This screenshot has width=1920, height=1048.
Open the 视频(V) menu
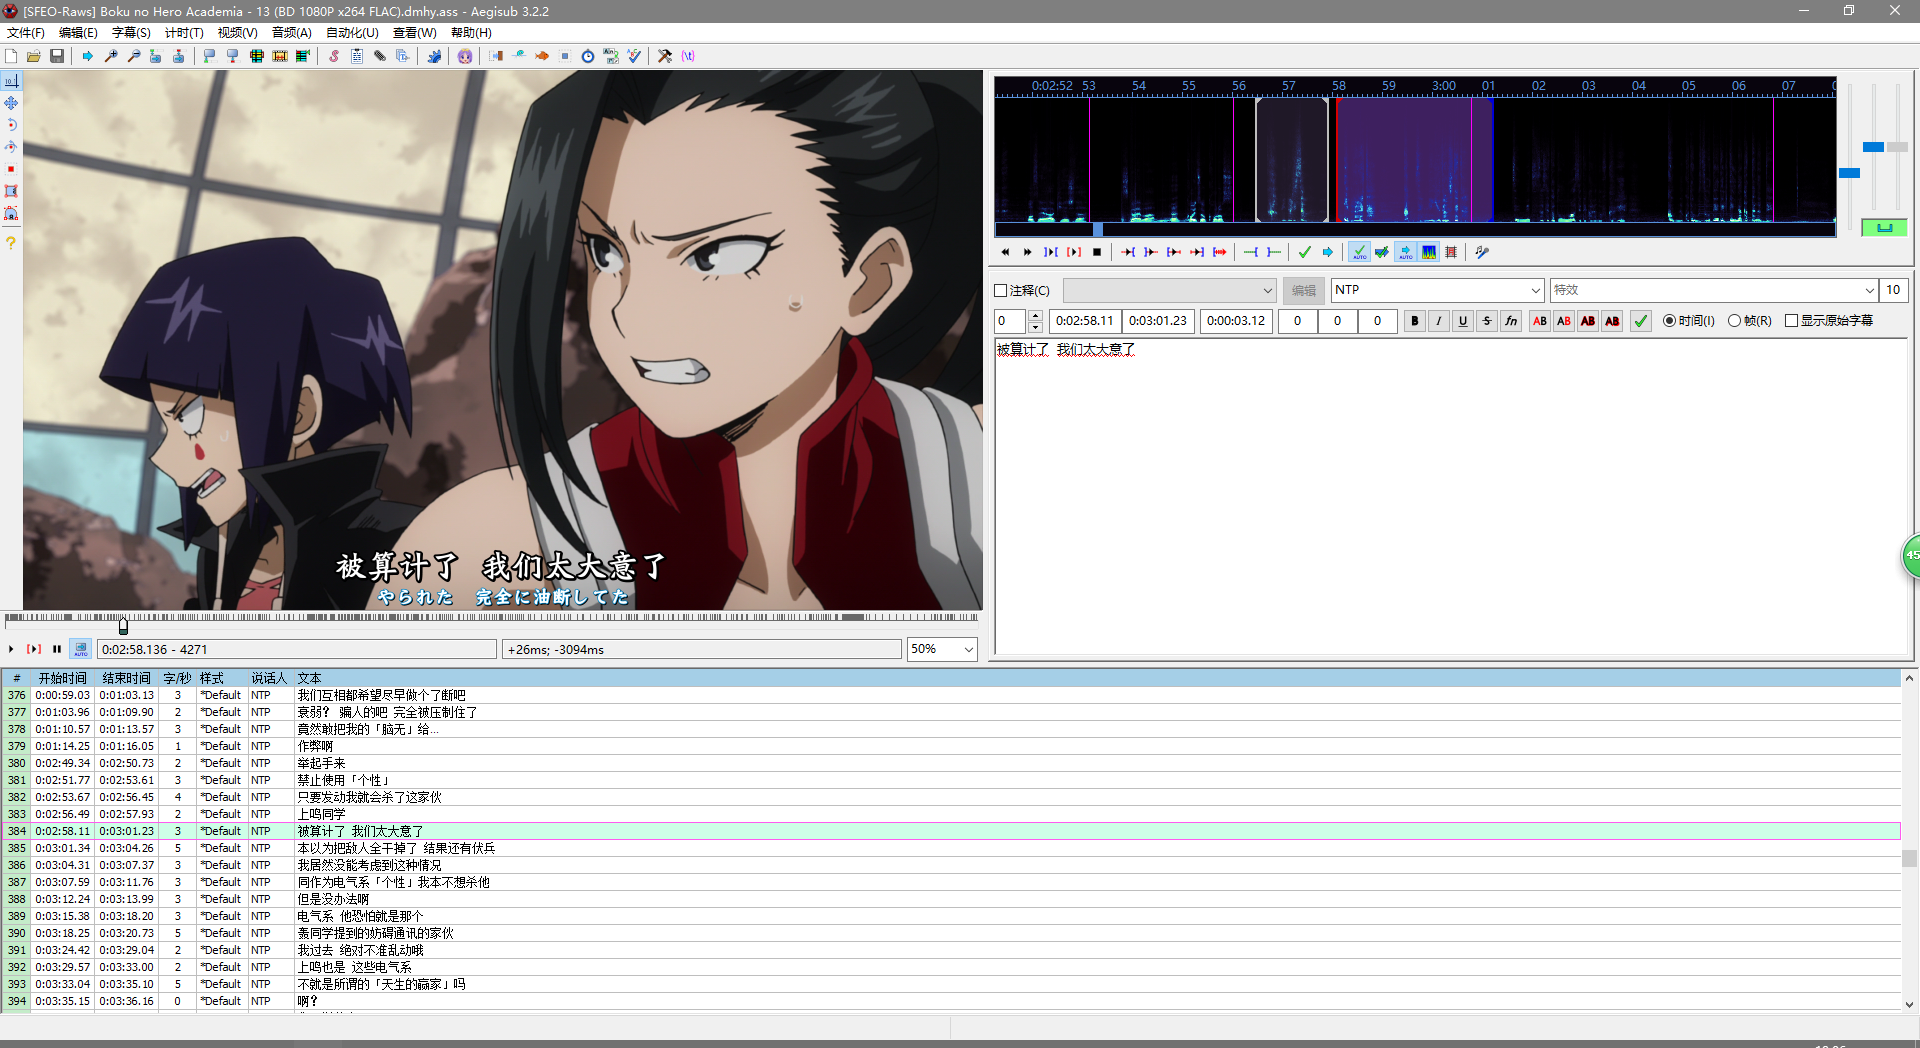(237, 33)
